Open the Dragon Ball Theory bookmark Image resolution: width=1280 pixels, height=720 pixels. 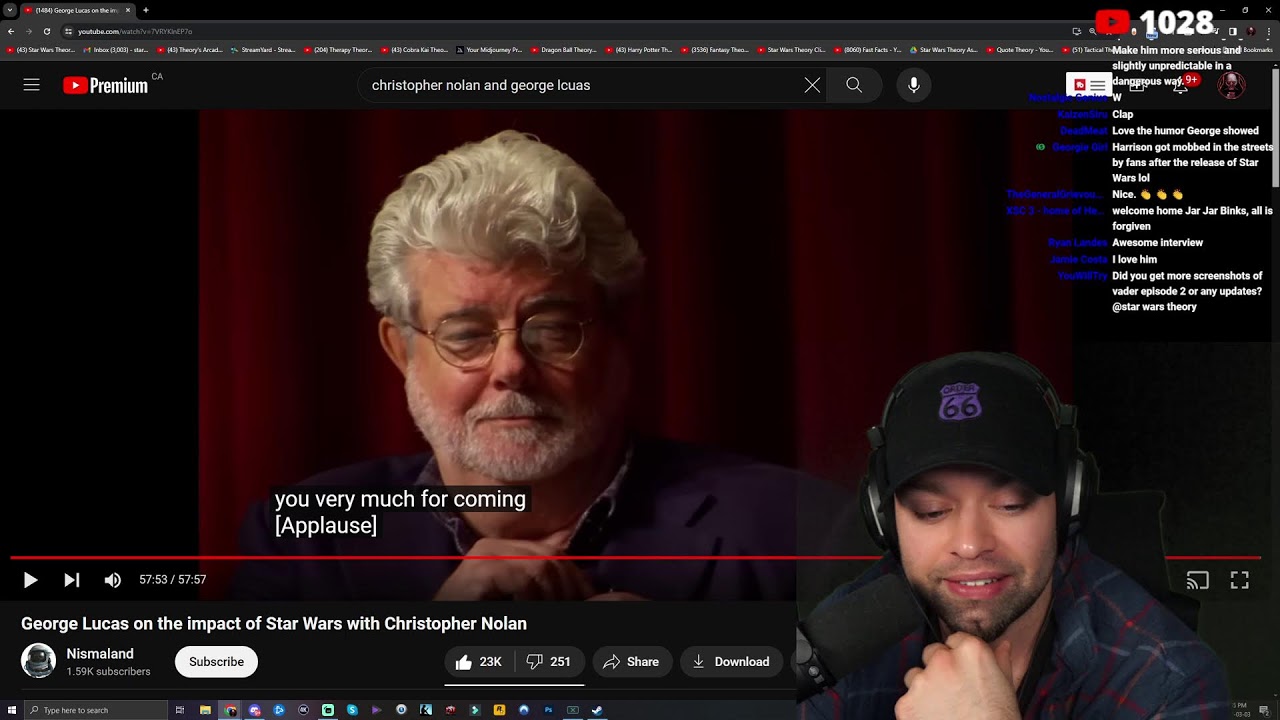(x=563, y=50)
